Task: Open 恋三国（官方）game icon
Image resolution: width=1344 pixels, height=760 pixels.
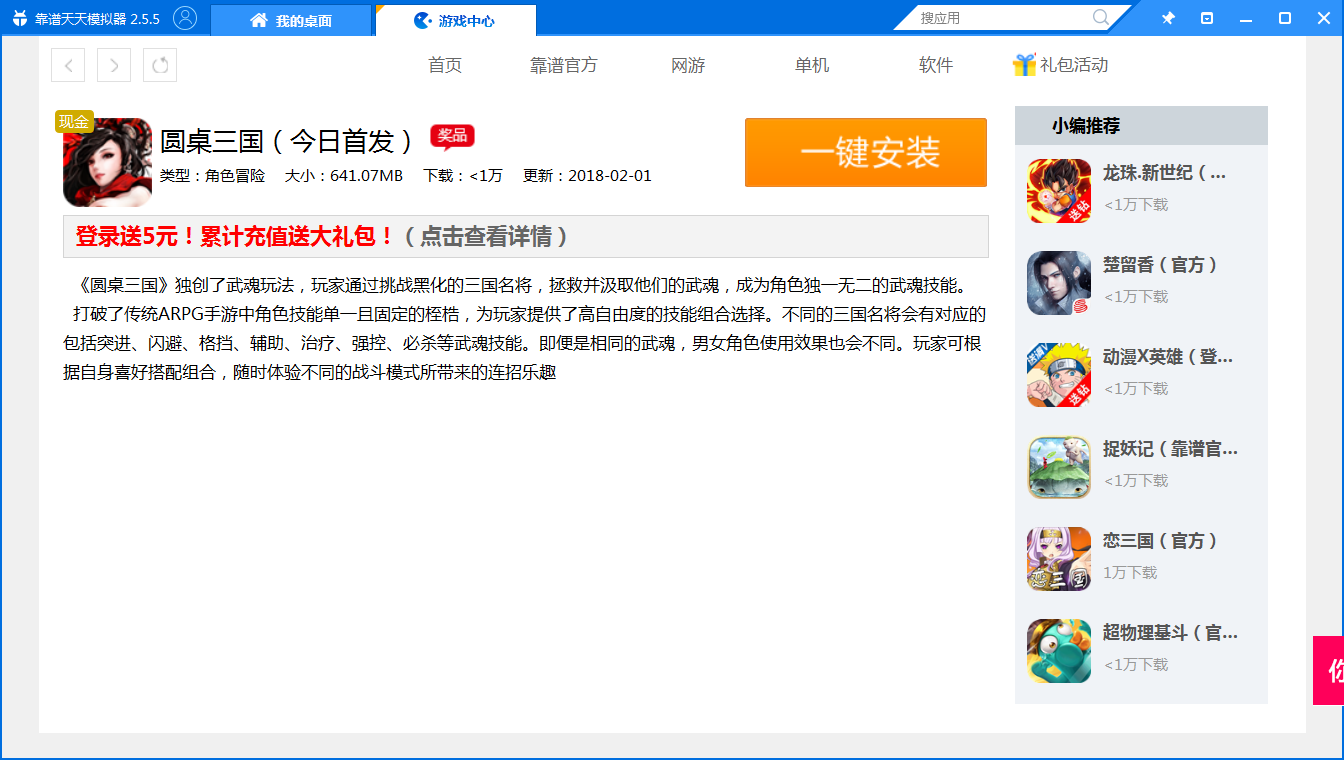Action: coord(1059,559)
